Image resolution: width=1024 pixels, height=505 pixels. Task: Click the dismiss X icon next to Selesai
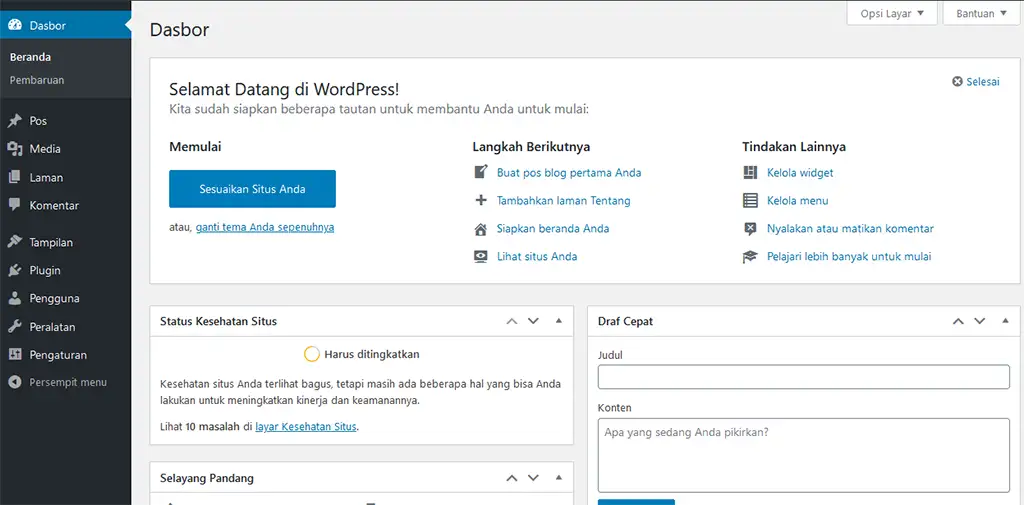pyautogui.click(x=957, y=82)
